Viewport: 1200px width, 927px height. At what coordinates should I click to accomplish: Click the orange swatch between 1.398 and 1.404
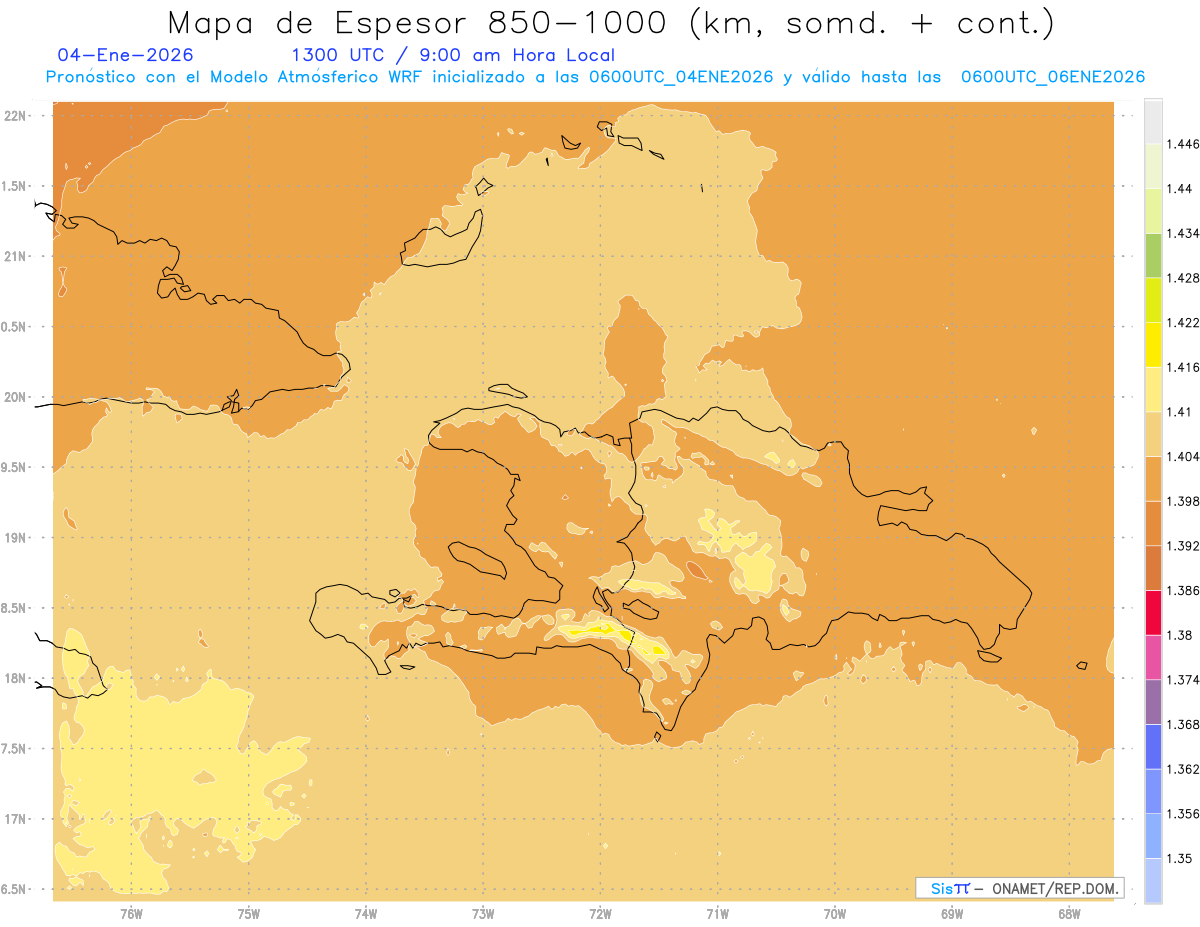pyautogui.click(x=1154, y=478)
